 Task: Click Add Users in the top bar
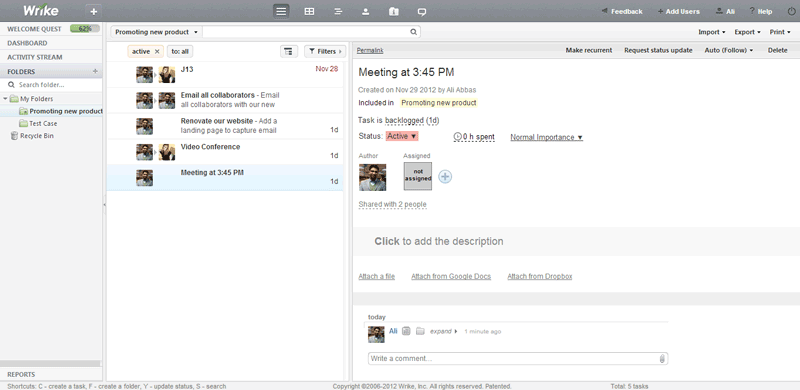pyautogui.click(x=678, y=11)
